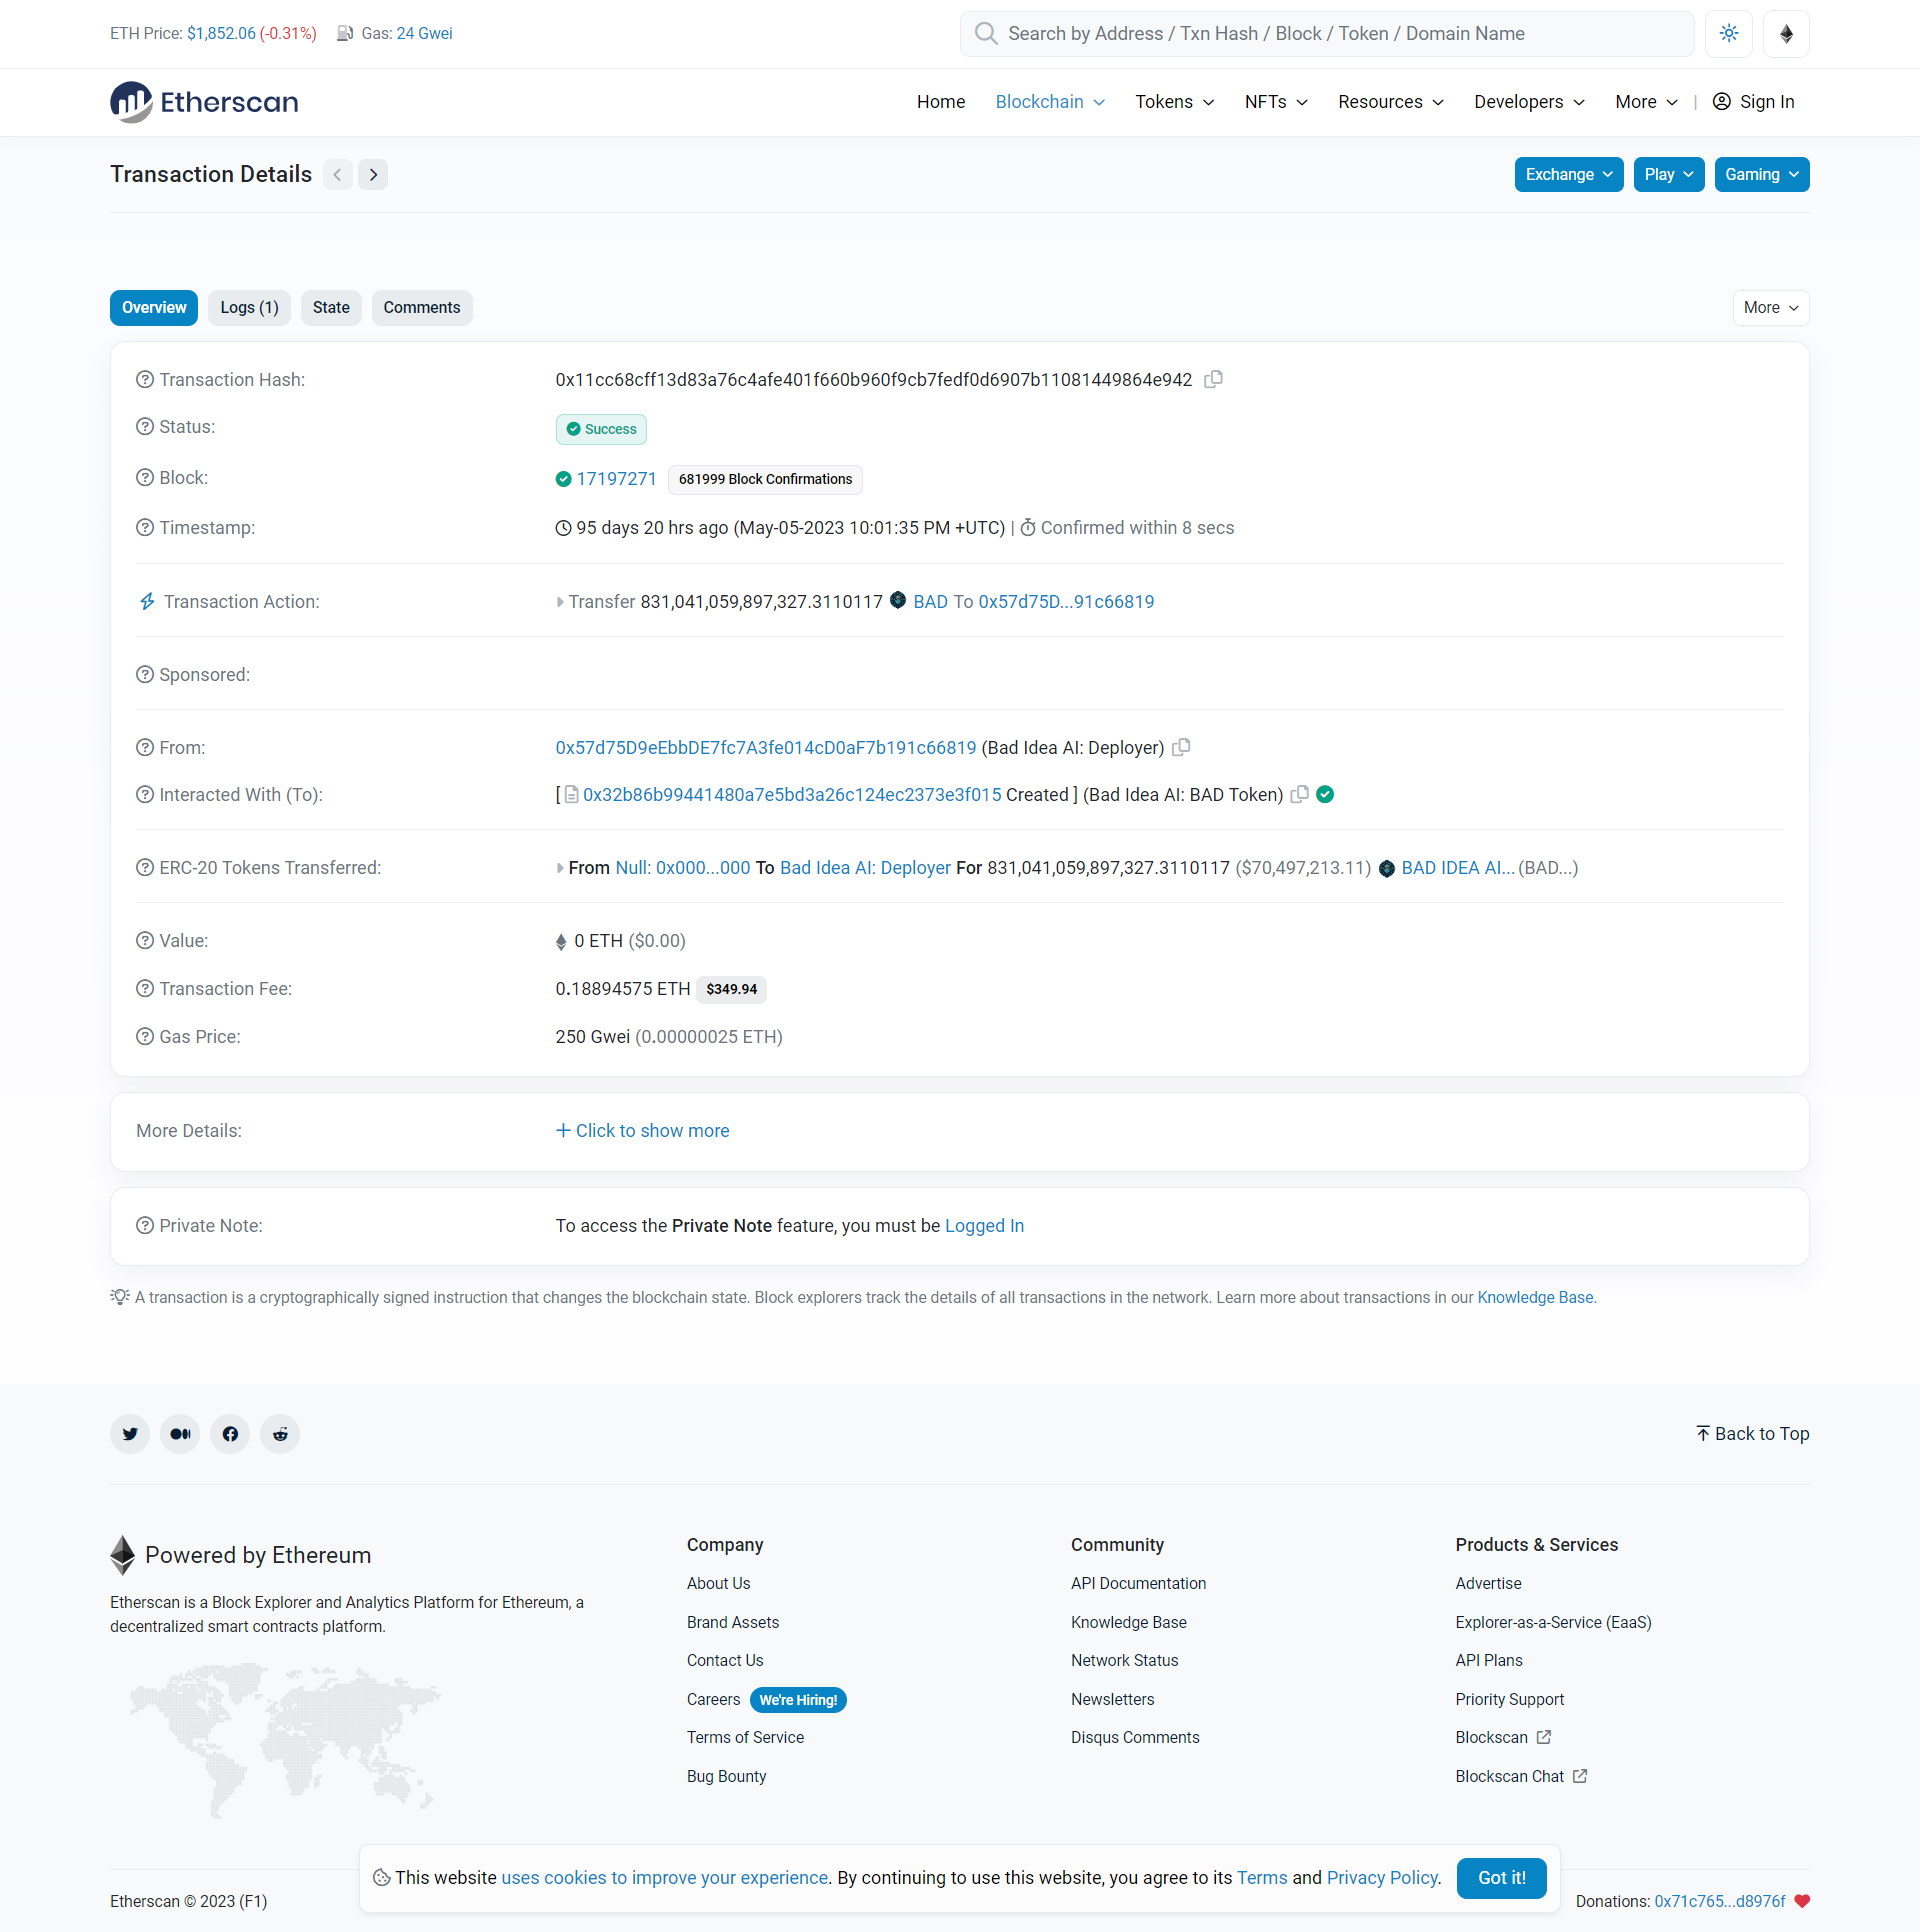Screen dimensions: 1920x1932
Task: Expand the Tokens navigation menu
Action: [1174, 102]
